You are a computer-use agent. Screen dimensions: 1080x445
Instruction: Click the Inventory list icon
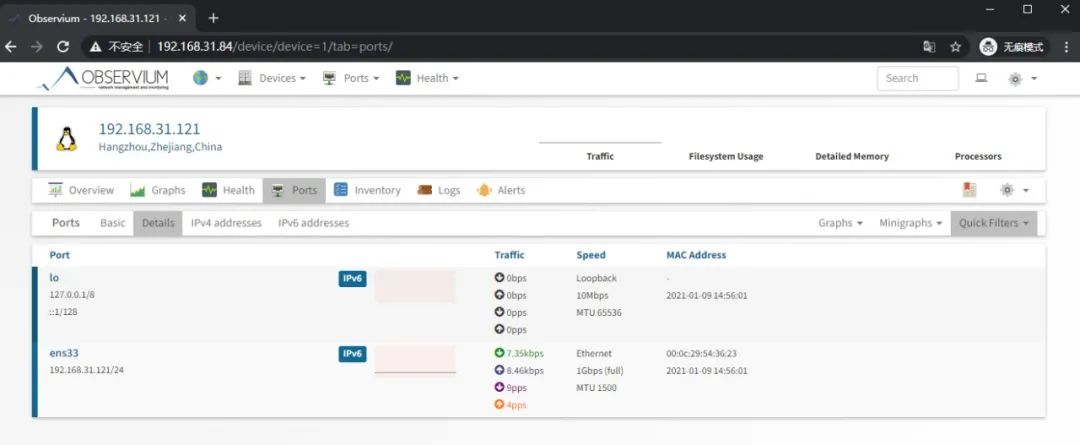click(x=341, y=190)
